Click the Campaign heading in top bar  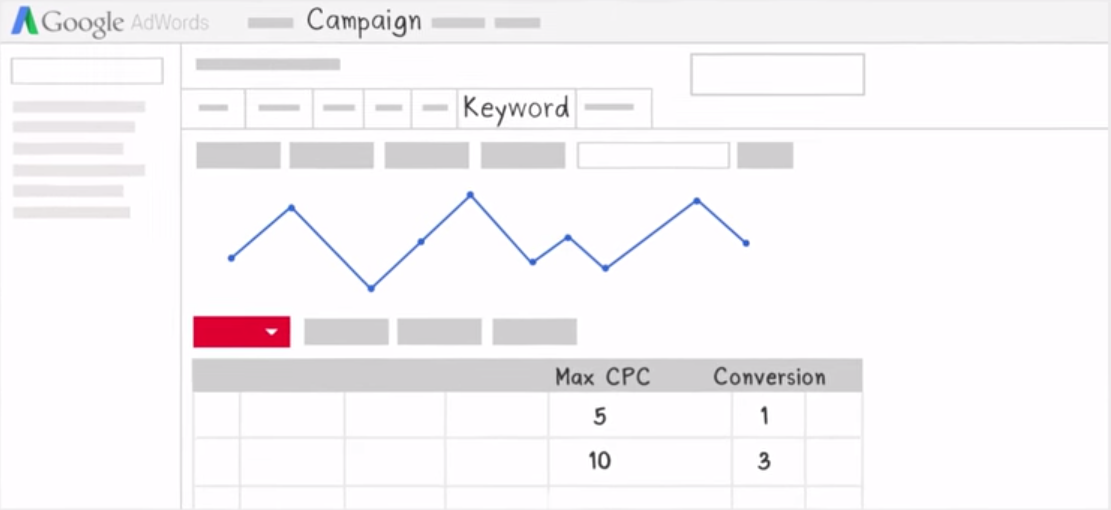click(363, 21)
